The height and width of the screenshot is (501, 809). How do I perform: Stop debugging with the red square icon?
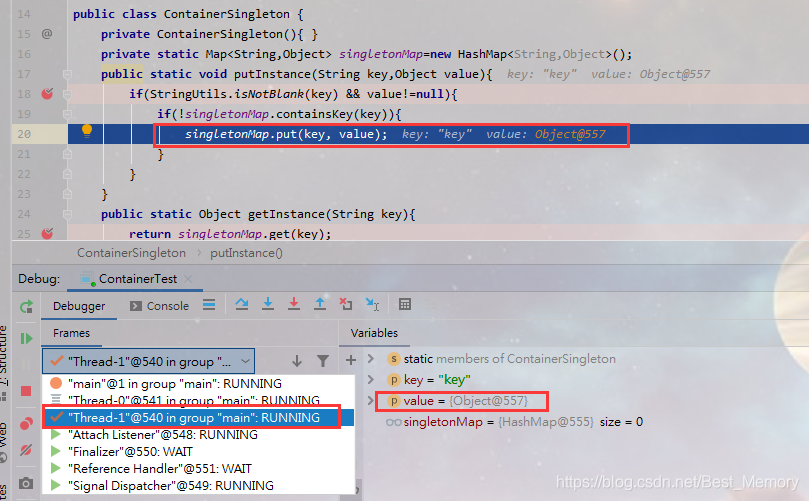(x=26, y=391)
